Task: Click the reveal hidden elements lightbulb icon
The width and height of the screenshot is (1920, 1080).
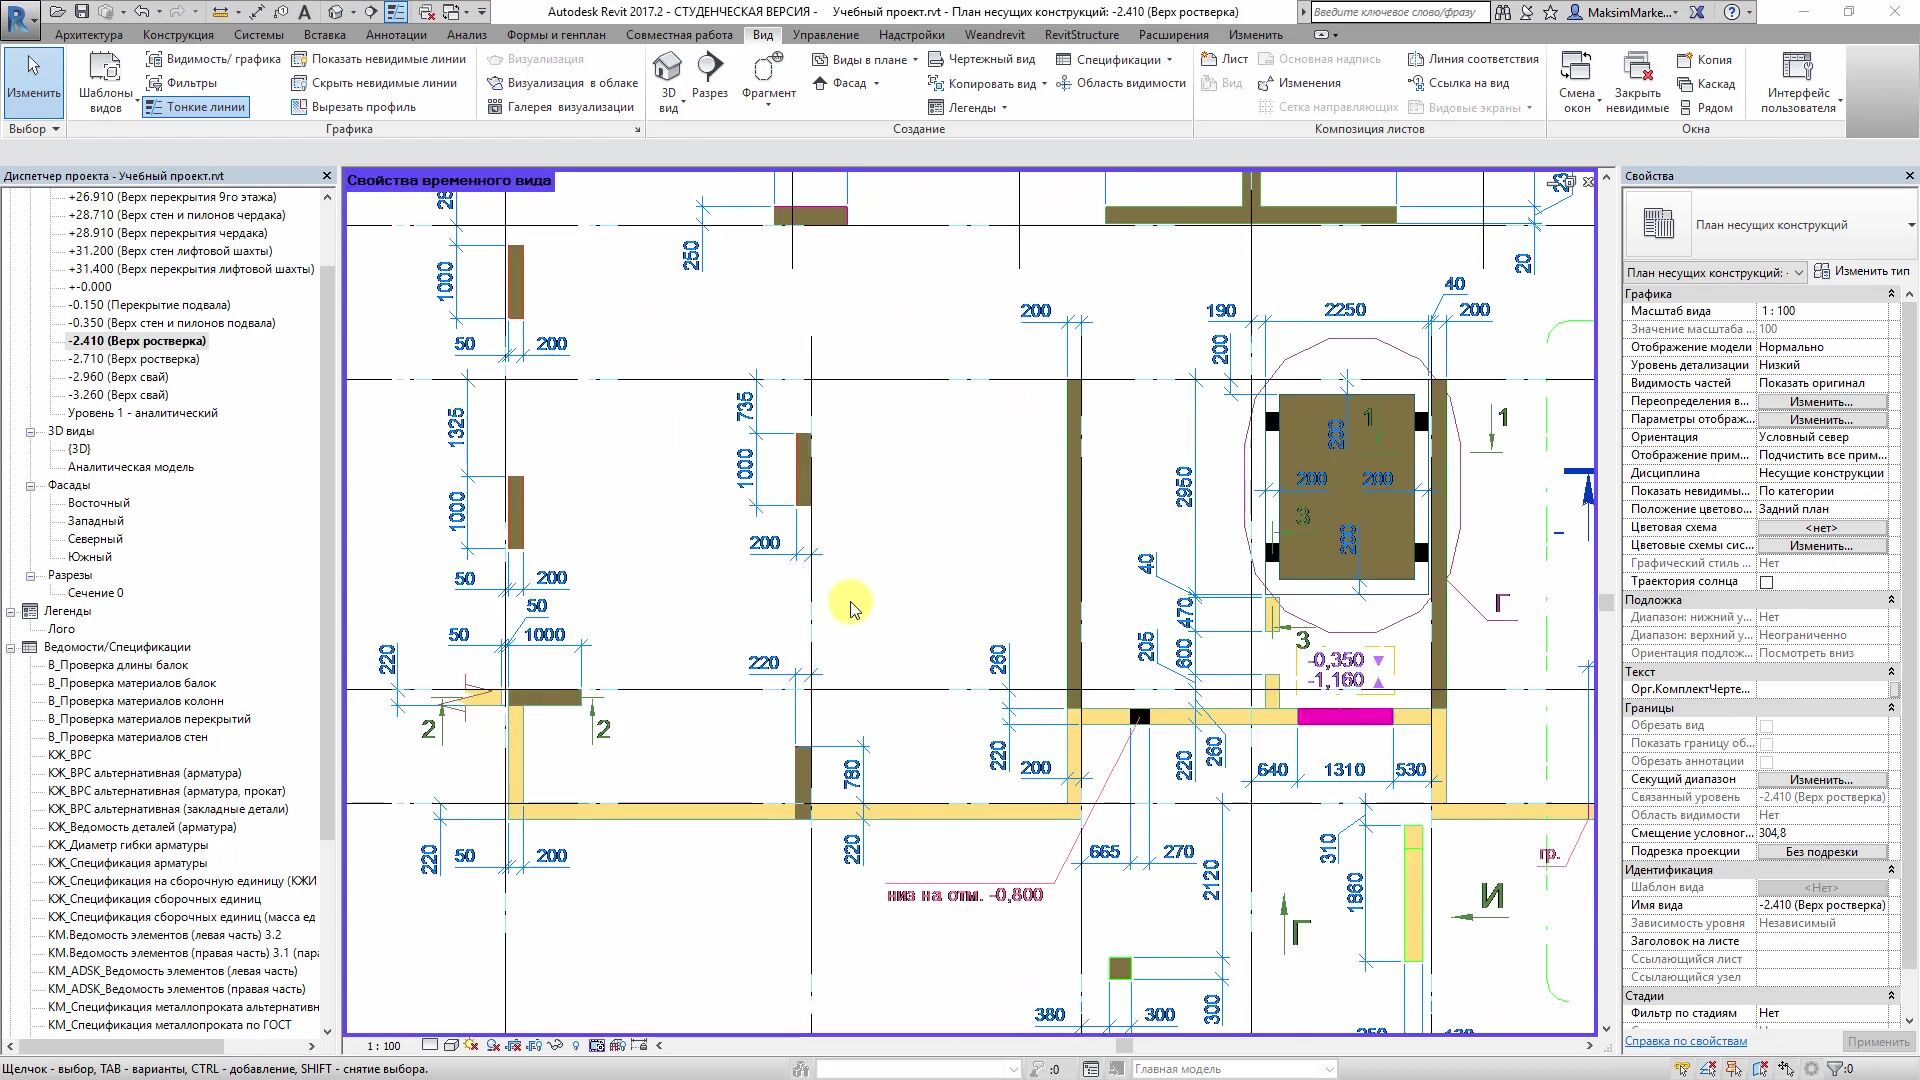Action: pos(576,1046)
